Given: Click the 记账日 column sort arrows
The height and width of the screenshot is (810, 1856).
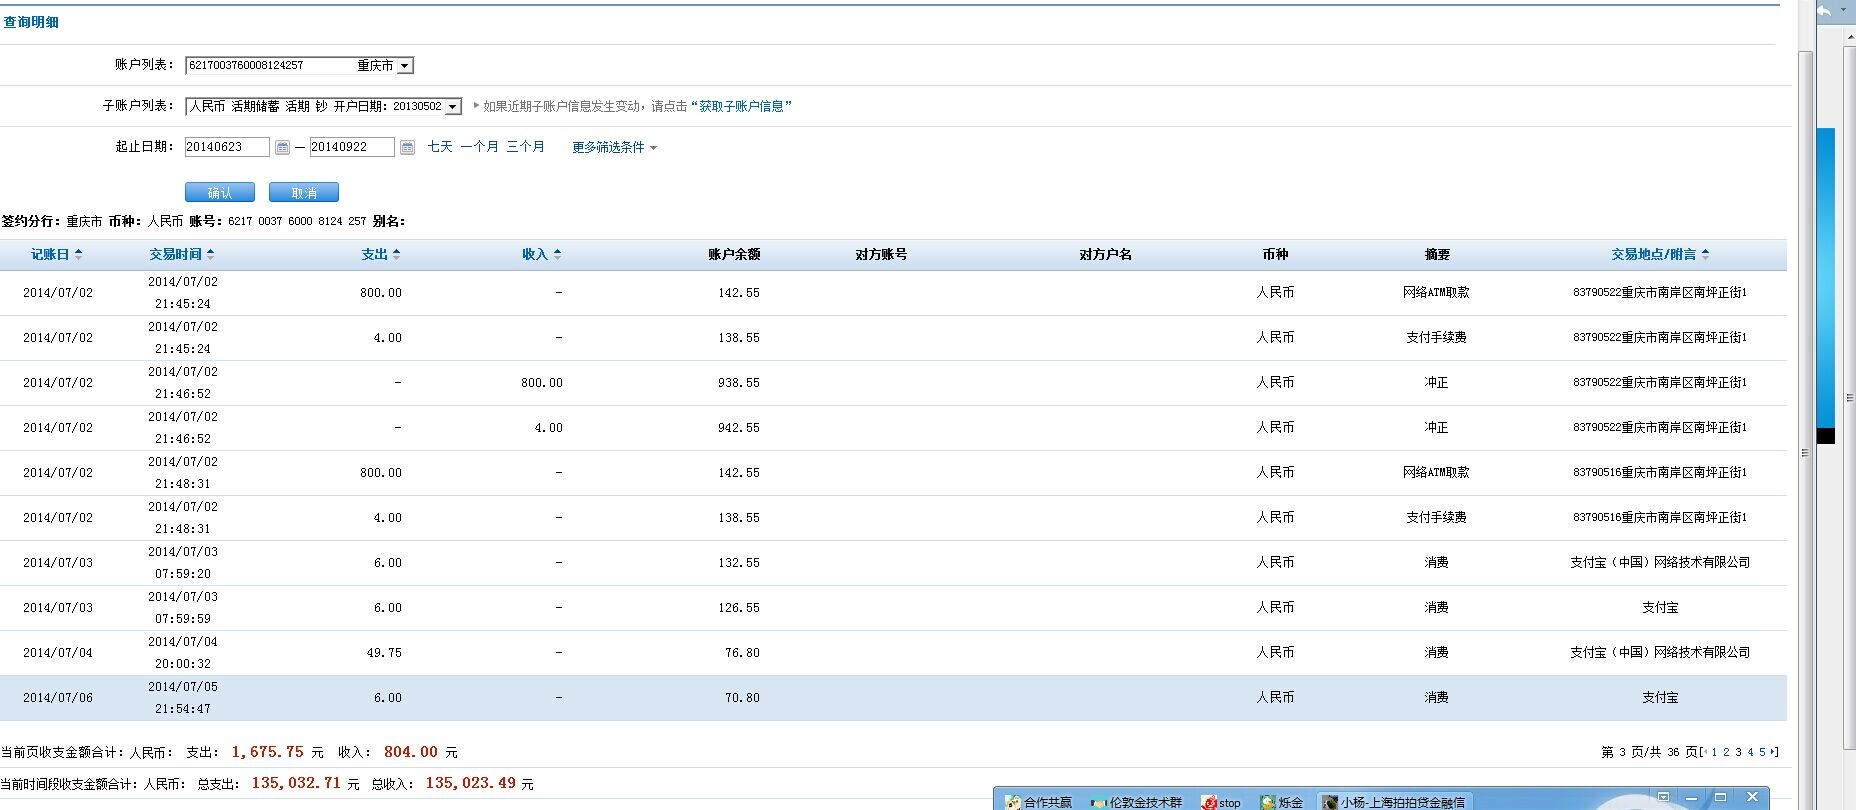Looking at the screenshot, I should 78,255.
